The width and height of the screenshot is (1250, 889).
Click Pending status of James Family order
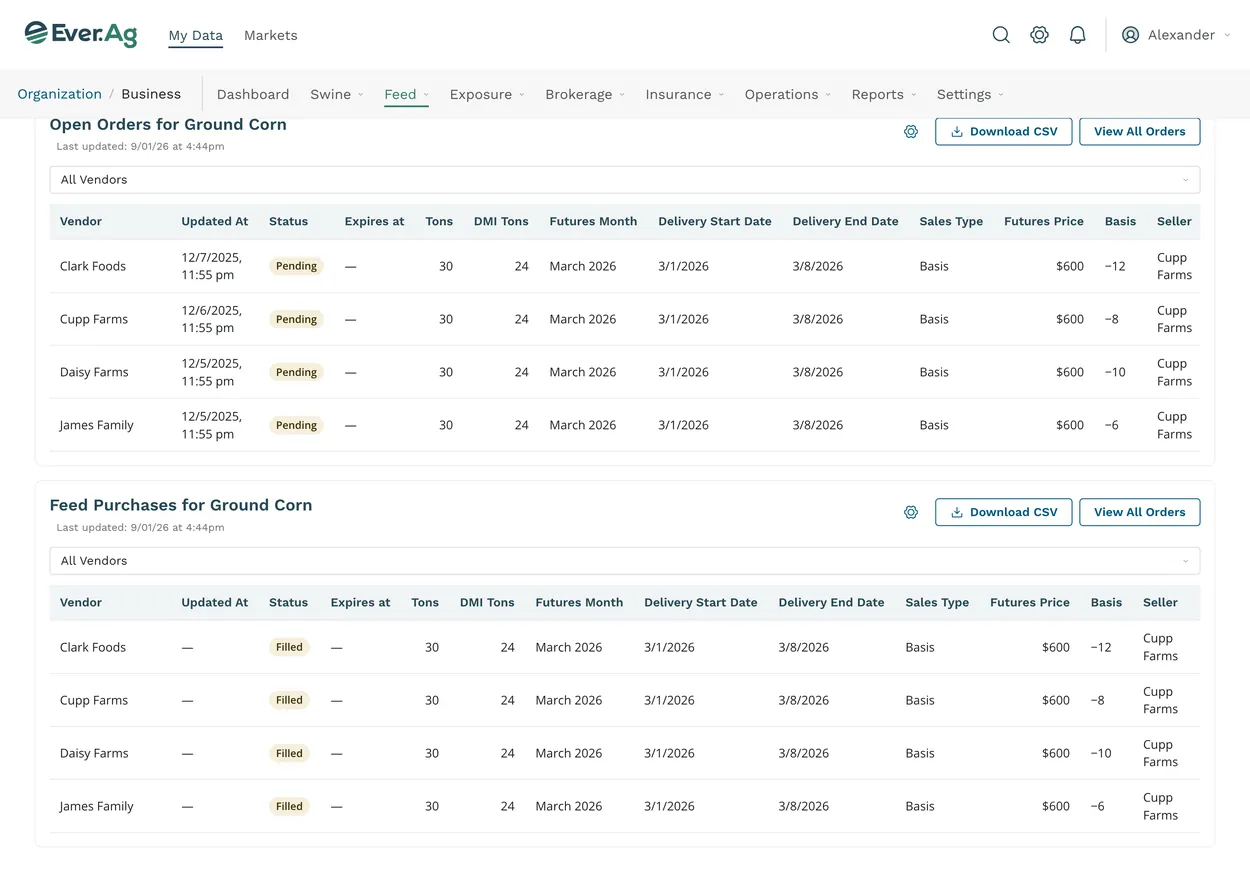[296, 425]
